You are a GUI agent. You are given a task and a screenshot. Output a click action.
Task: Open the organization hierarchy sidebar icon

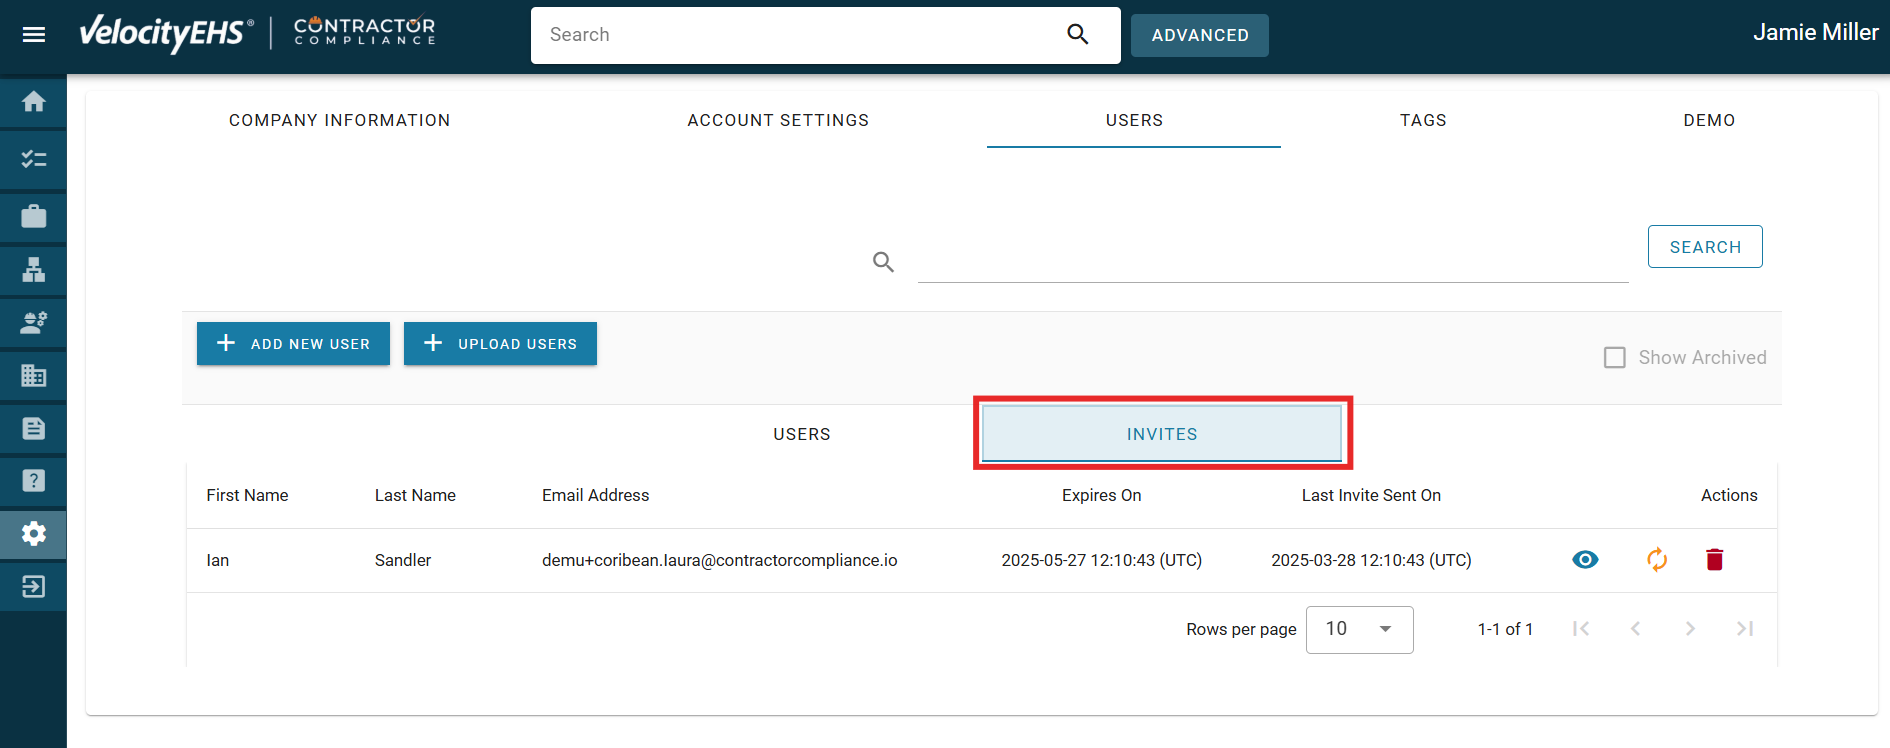pyautogui.click(x=34, y=270)
